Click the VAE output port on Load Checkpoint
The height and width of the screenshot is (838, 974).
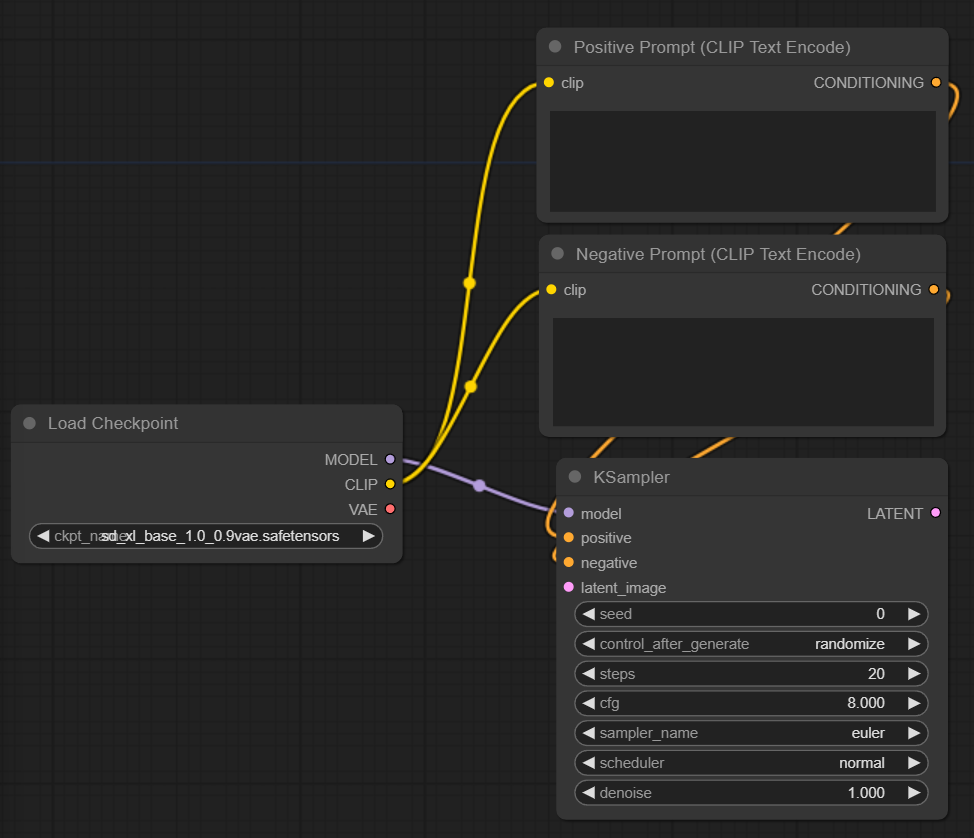pyautogui.click(x=389, y=509)
